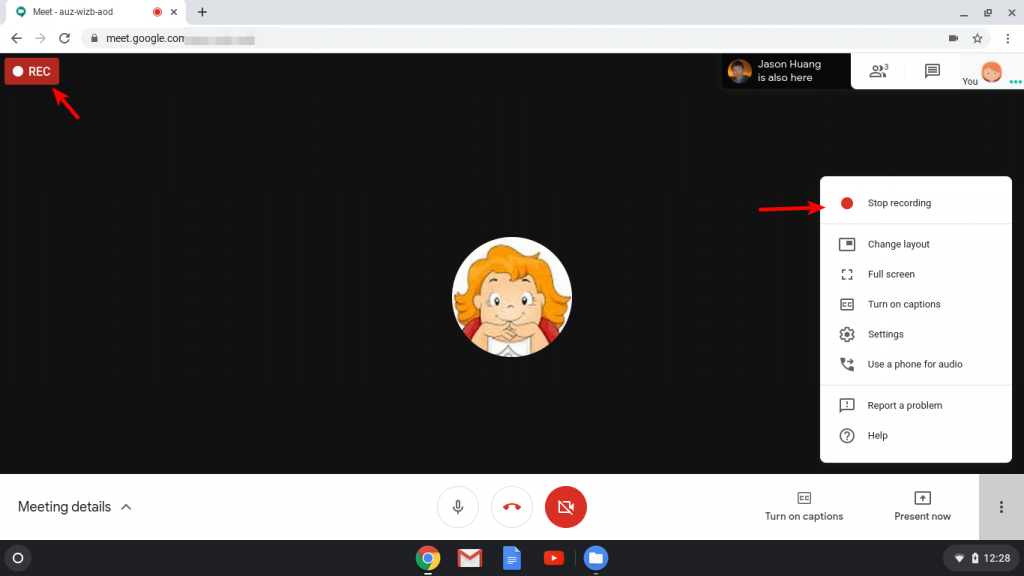Click the change layout icon
Viewport: 1024px width, 576px height.
point(846,244)
